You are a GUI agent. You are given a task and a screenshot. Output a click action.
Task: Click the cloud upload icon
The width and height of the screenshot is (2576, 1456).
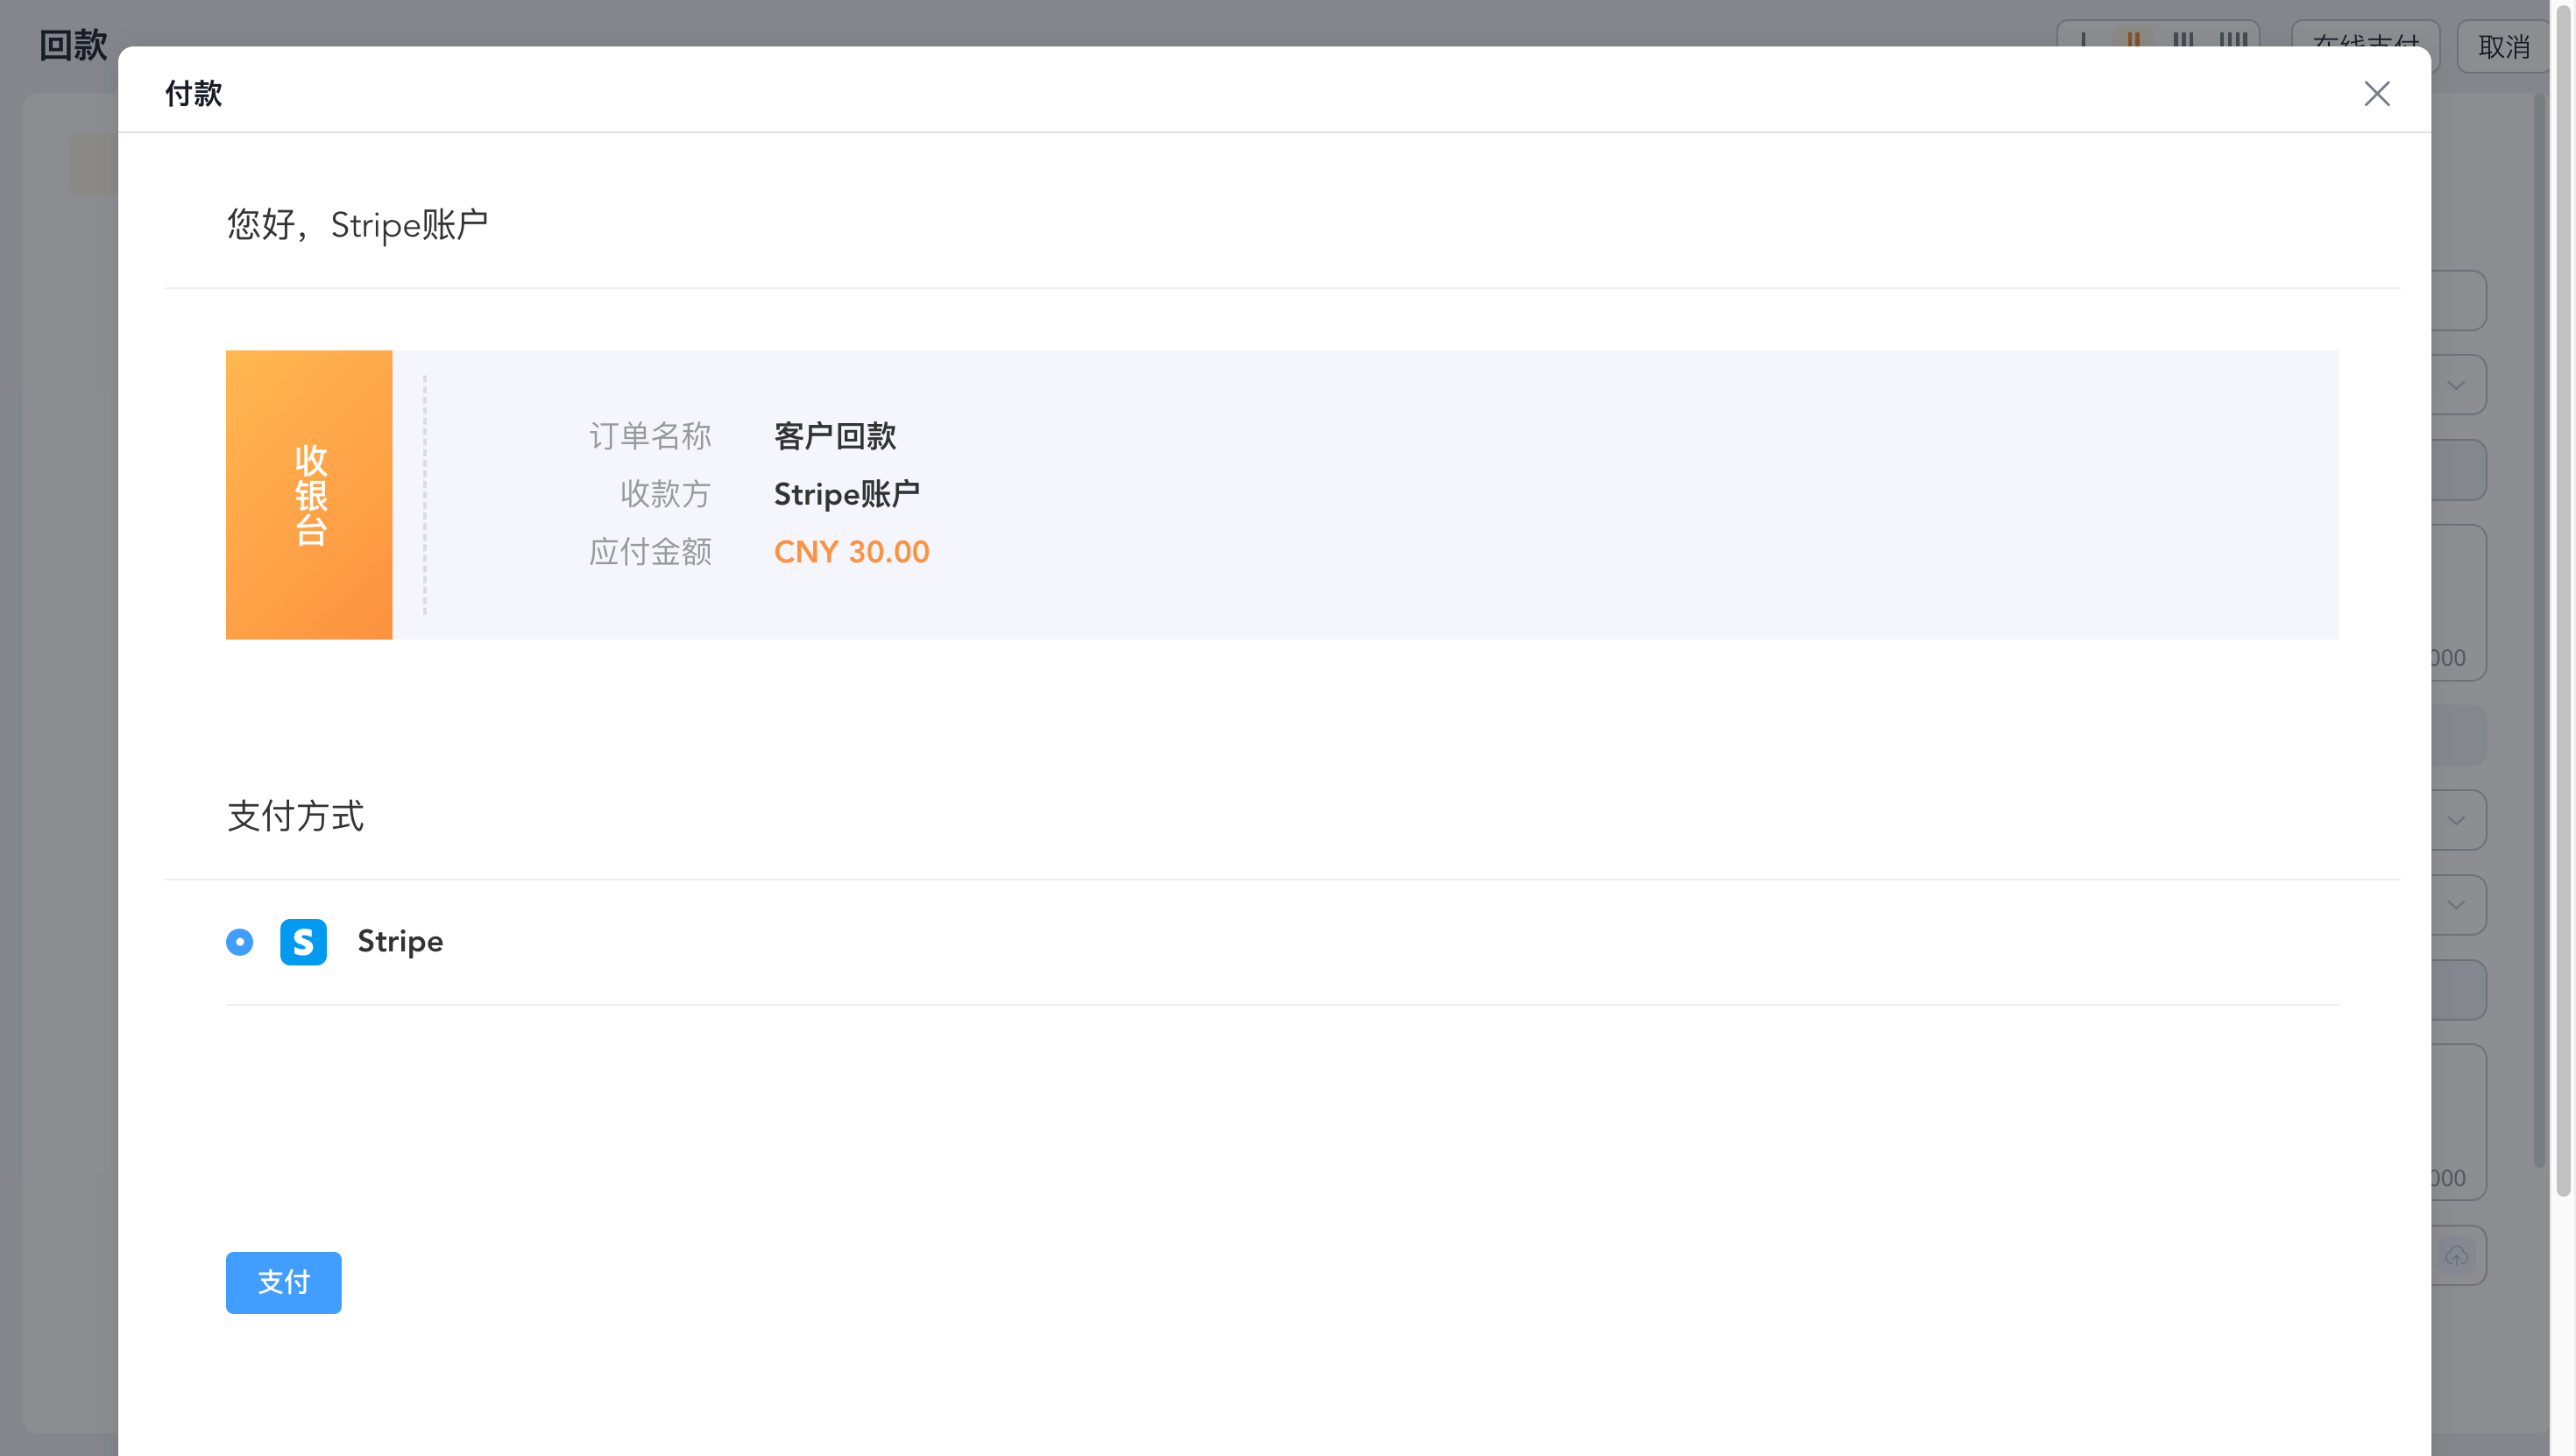pos(2456,1256)
